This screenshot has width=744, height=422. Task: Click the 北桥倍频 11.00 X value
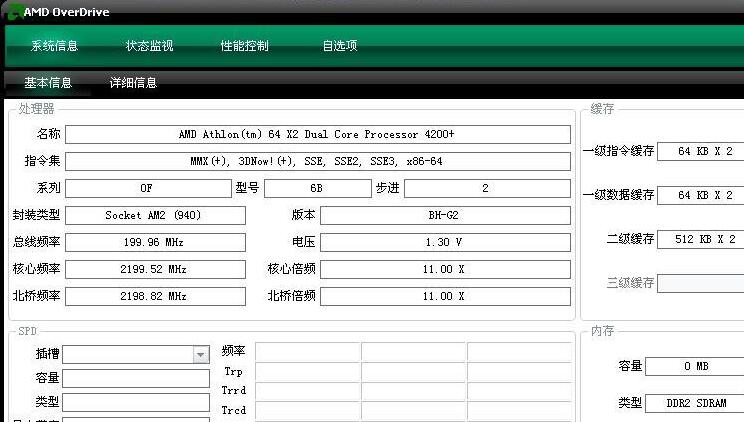click(445, 297)
